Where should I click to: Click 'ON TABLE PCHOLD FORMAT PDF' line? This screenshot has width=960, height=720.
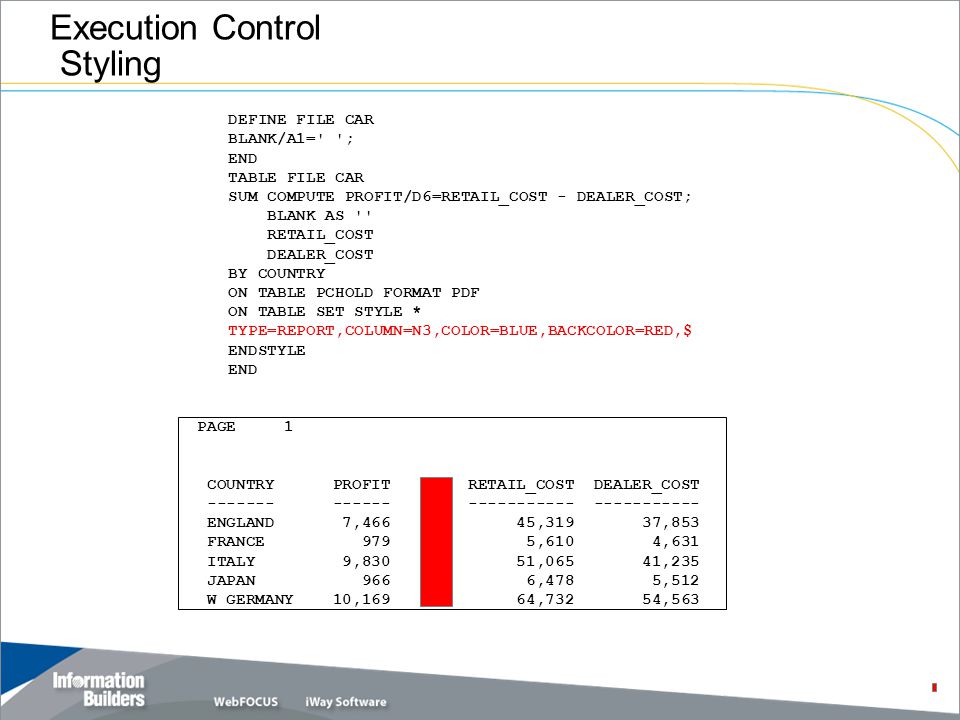353,293
